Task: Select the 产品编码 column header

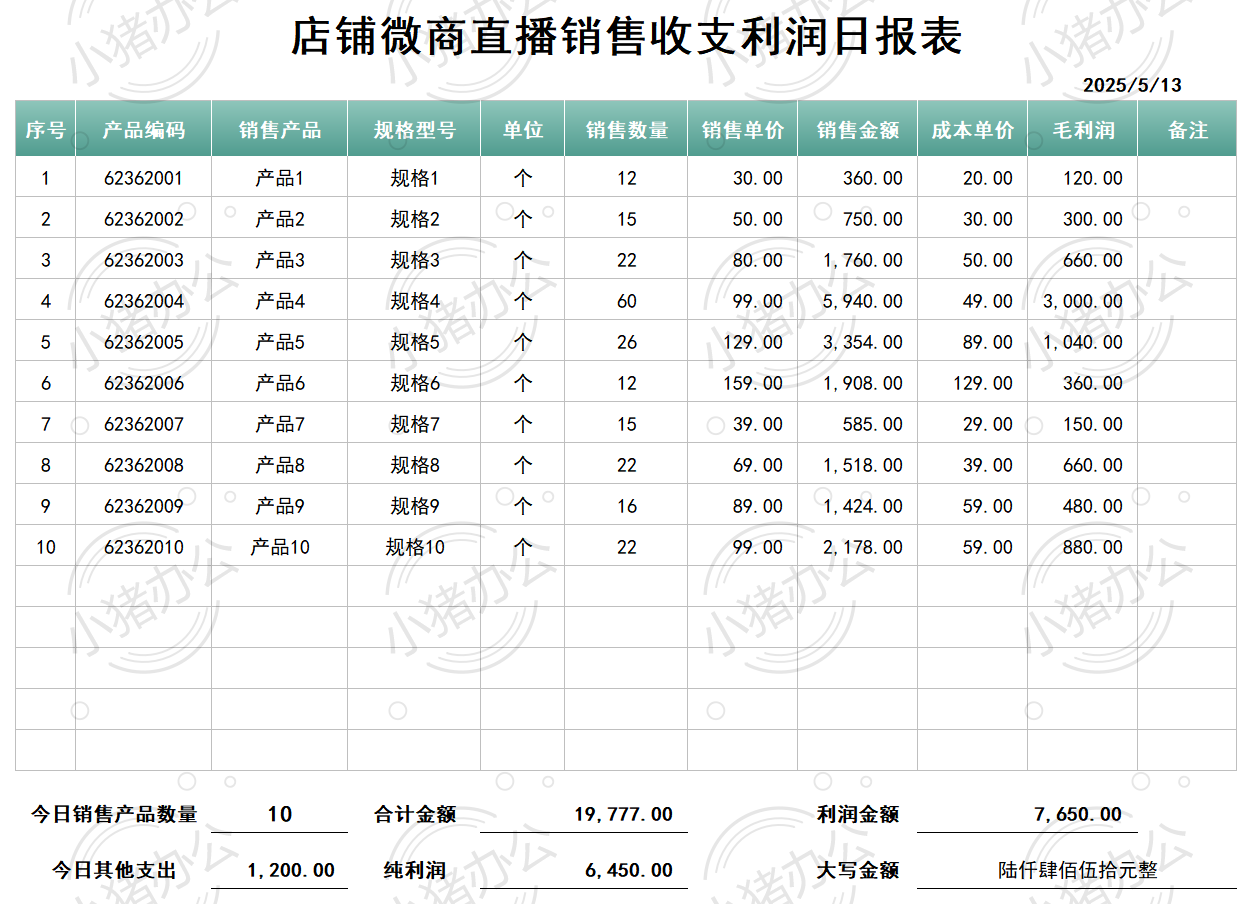Action: [x=144, y=129]
